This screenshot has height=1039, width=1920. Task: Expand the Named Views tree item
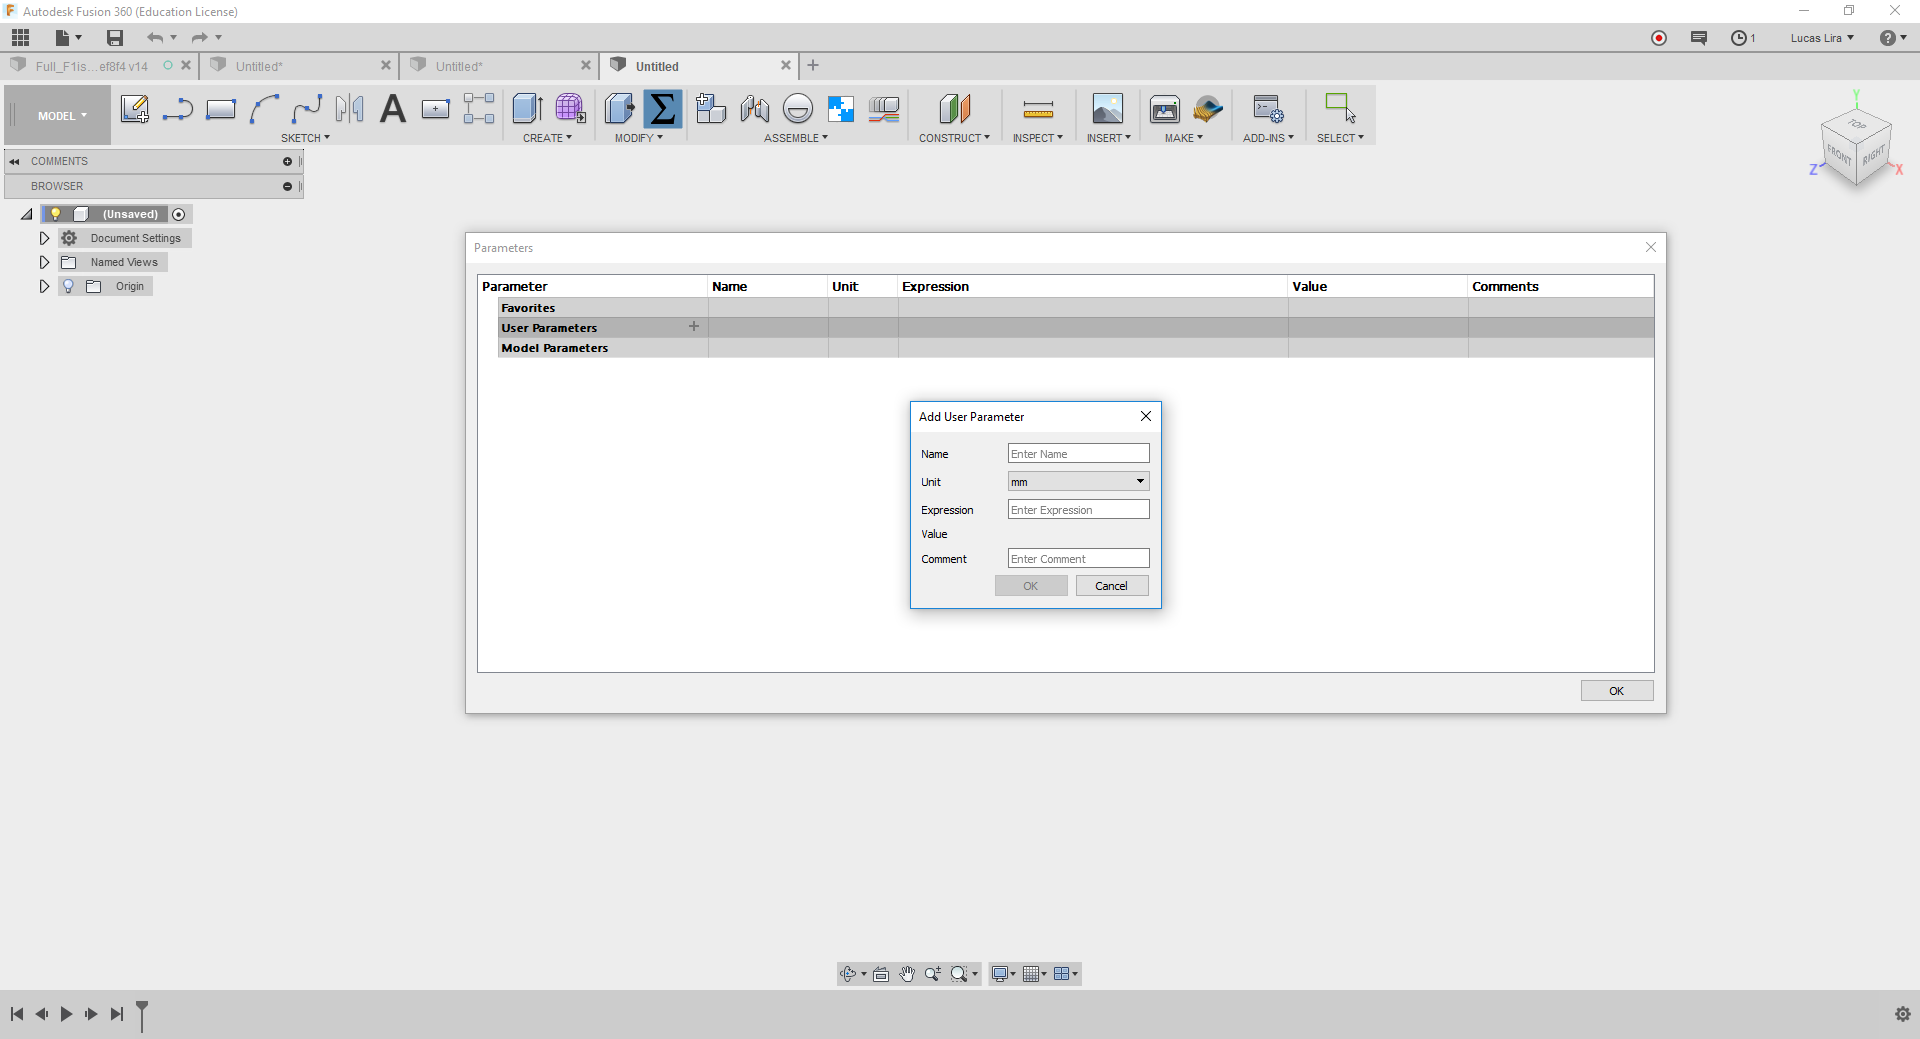pos(44,262)
